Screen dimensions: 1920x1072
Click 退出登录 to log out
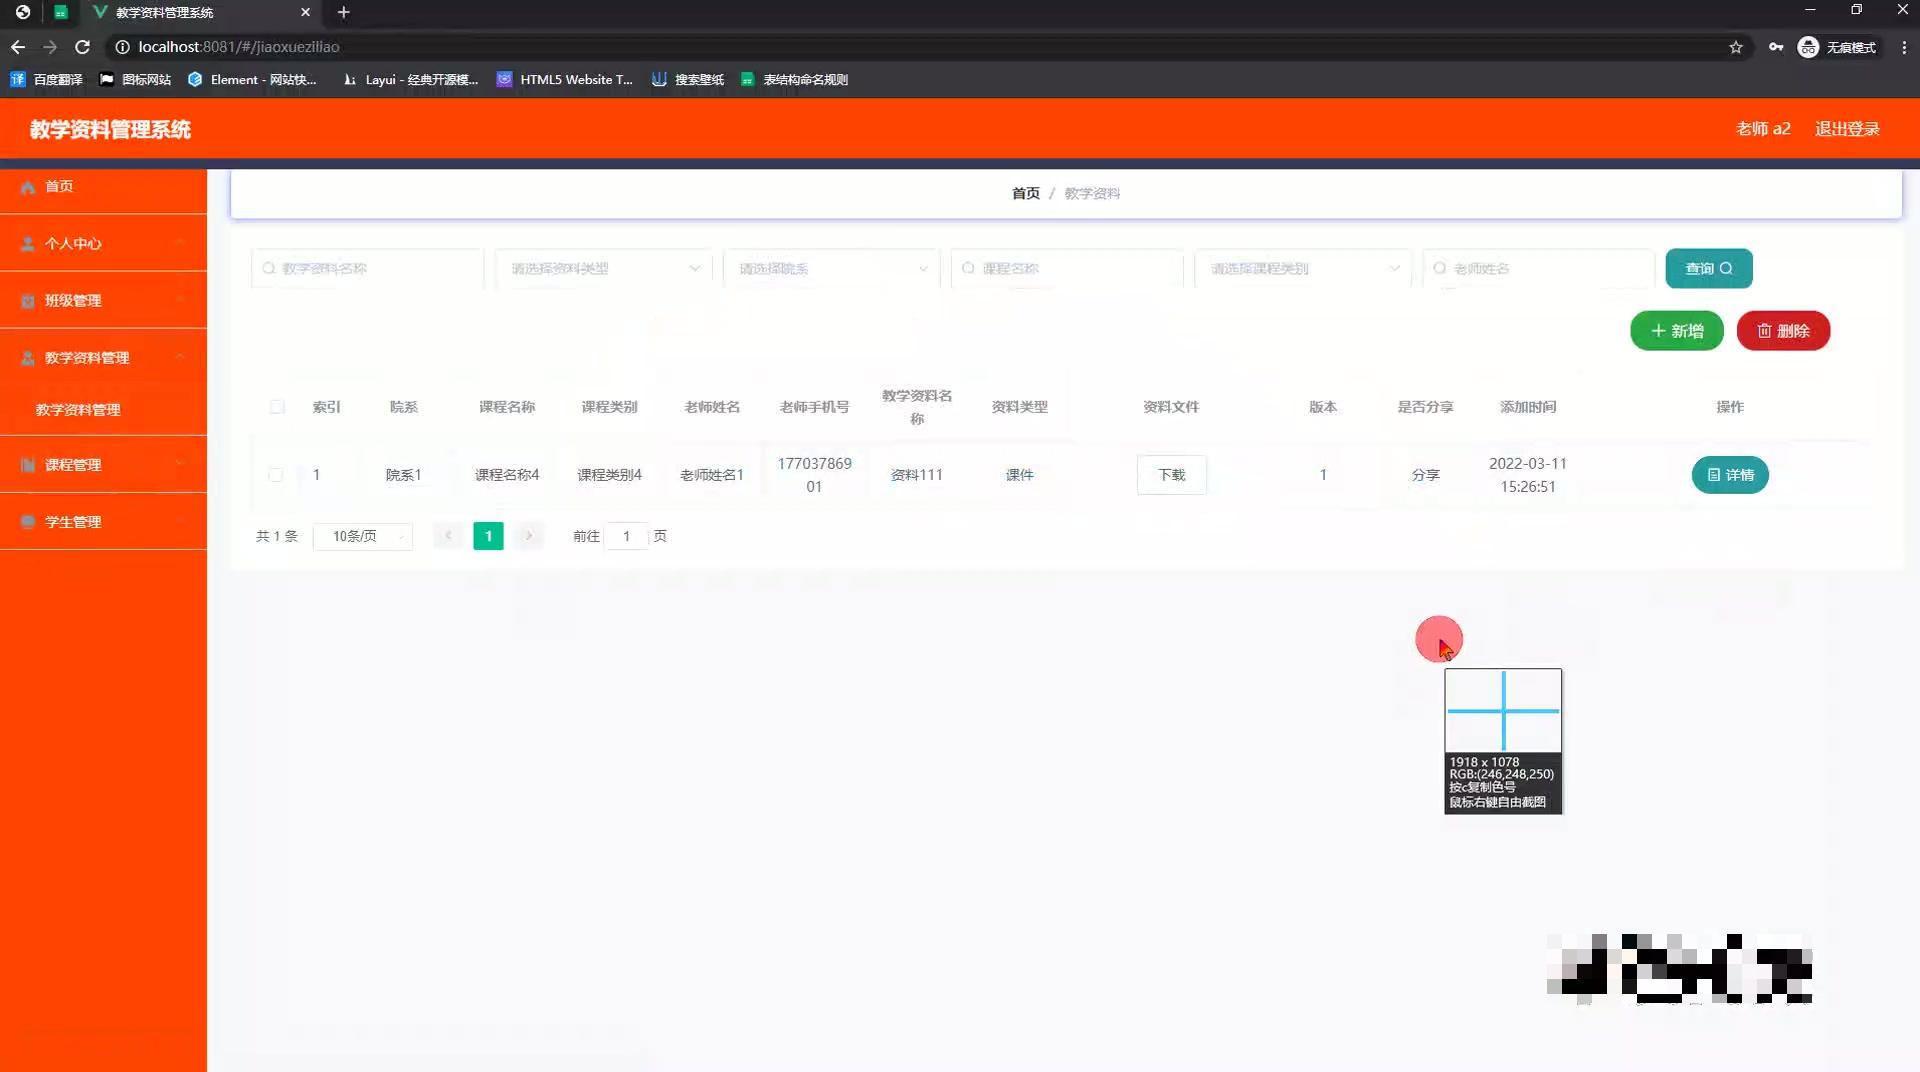pos(1847,129)
